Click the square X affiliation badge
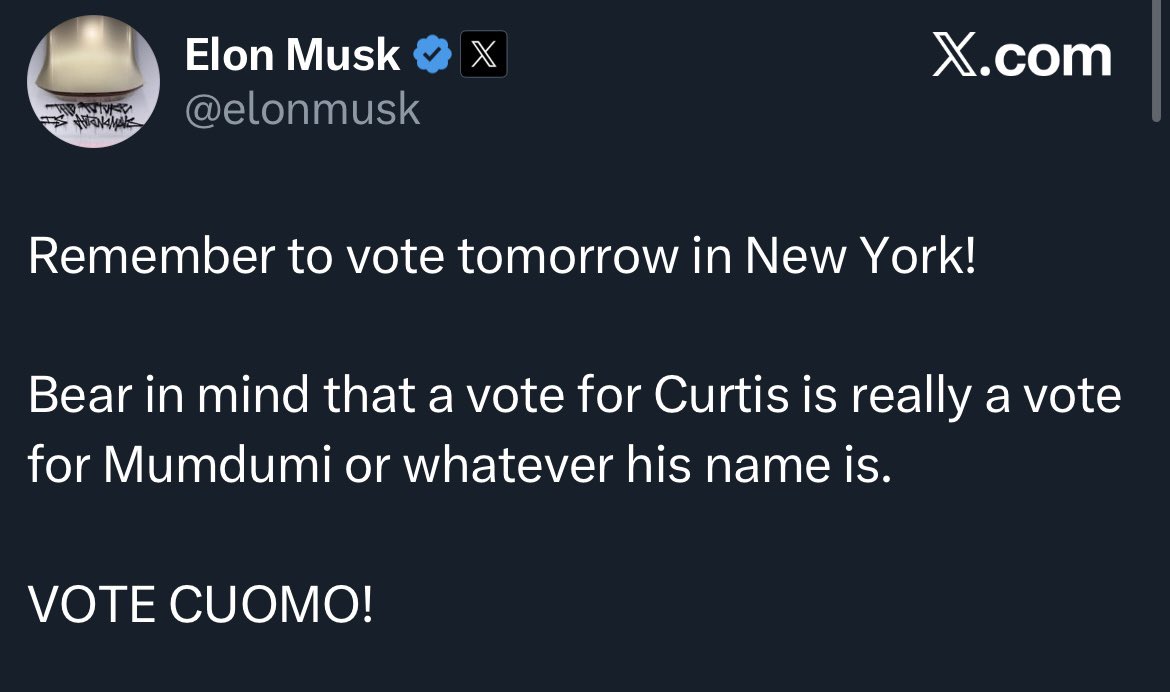 (483, 56)
